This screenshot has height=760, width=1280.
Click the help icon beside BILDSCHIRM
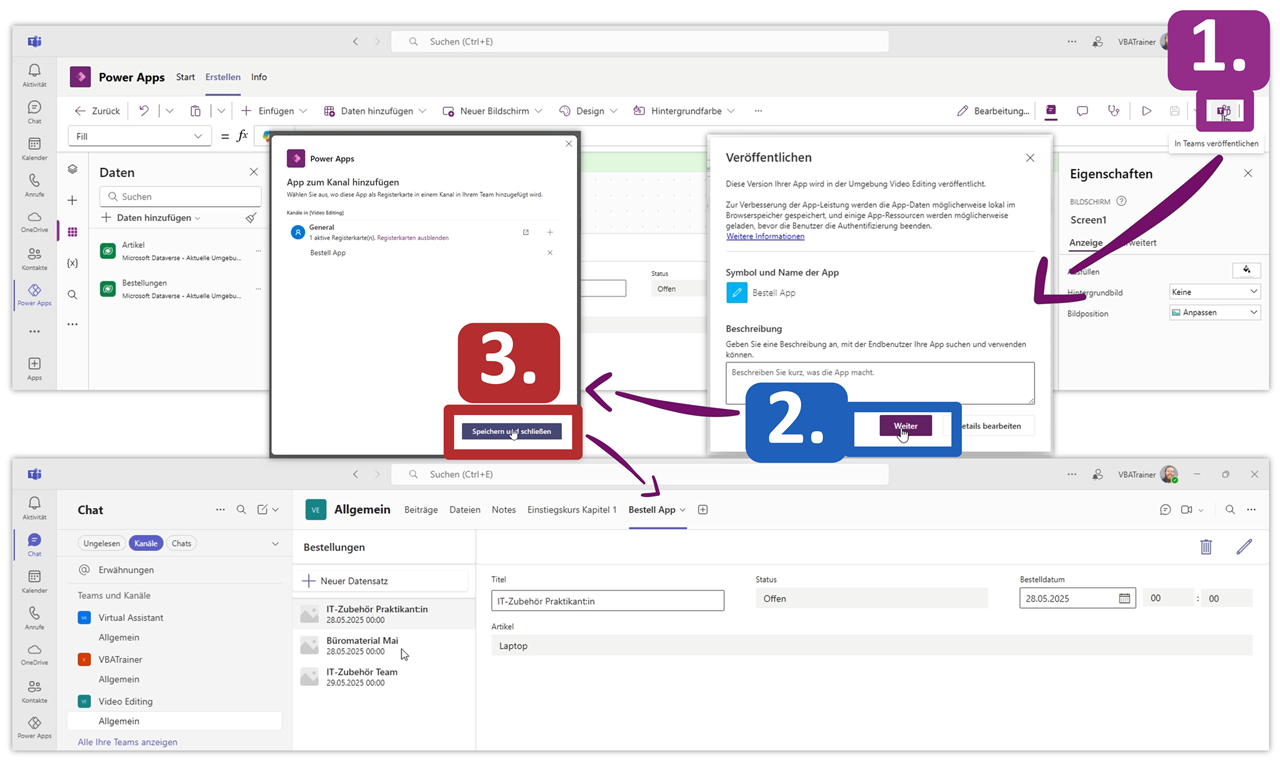point(1121,201)
